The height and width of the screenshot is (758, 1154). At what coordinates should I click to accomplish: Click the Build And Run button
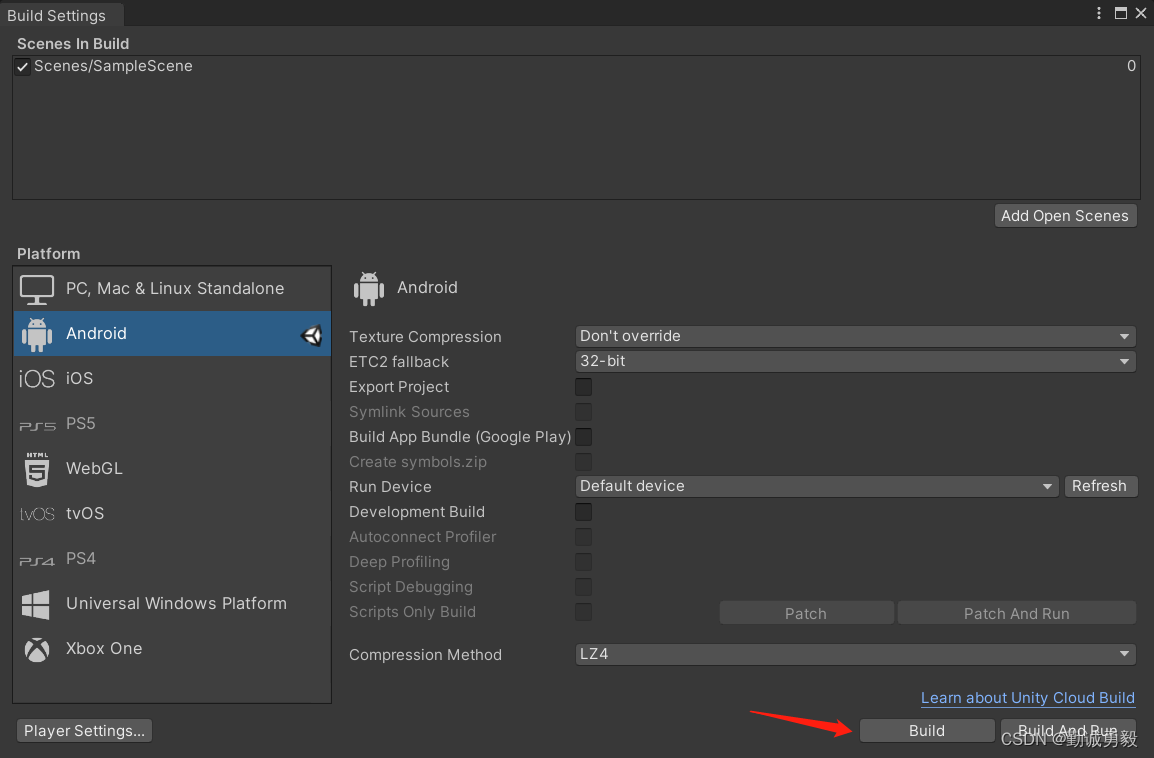point(1068,731)
